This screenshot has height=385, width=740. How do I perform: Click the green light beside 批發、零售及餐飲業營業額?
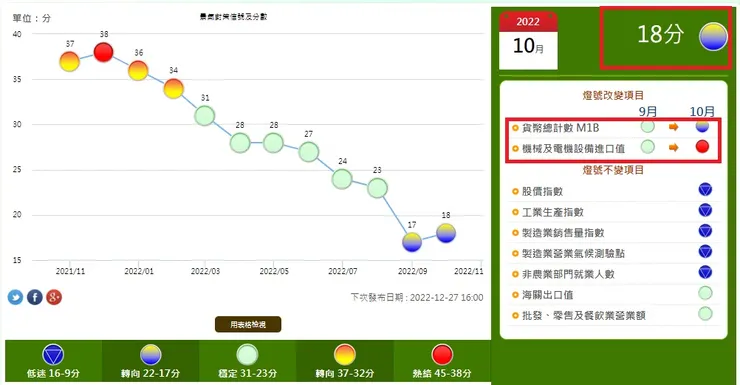(x=705, y=314)
